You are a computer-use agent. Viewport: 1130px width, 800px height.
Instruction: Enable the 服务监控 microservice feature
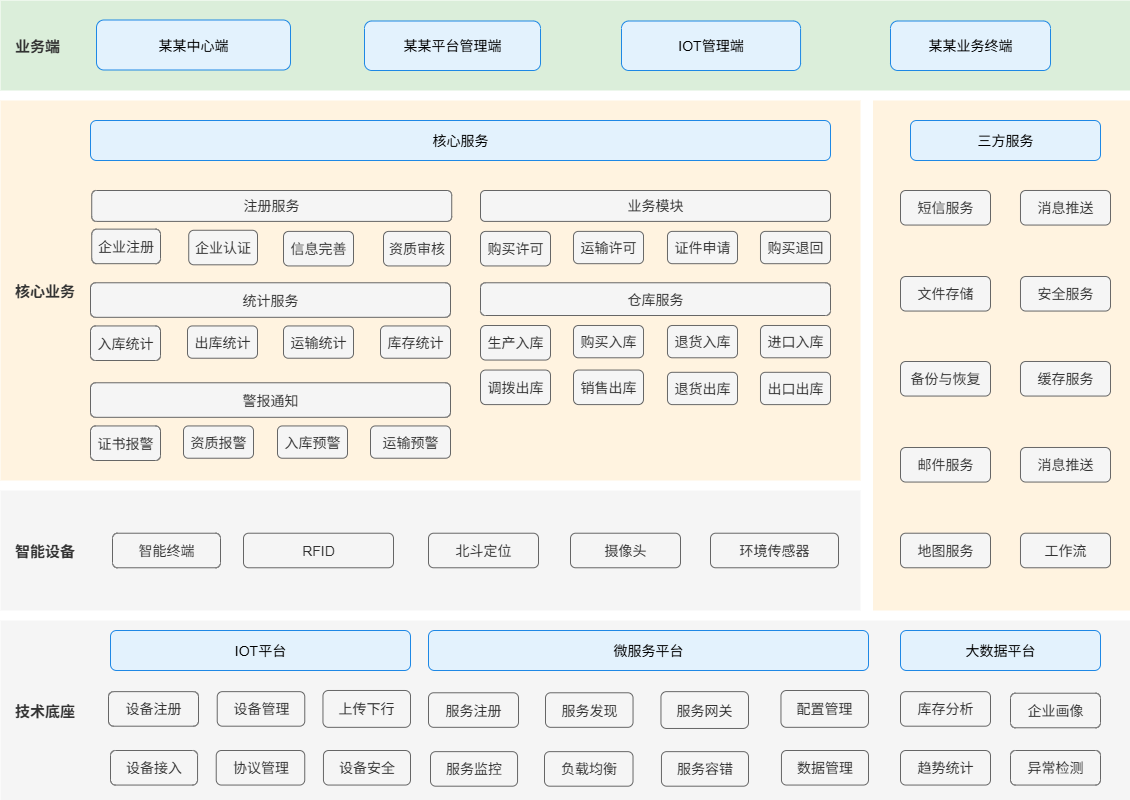473,768
